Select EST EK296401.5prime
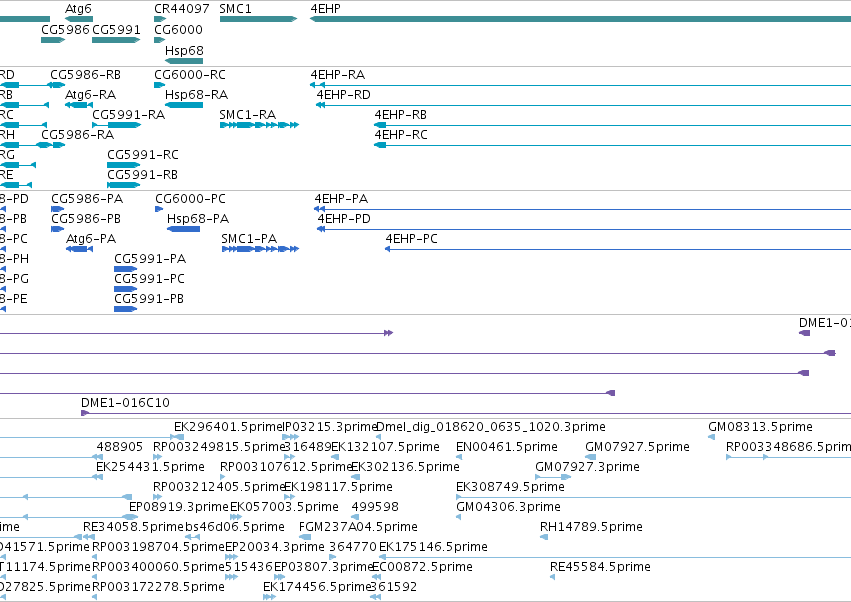Viewport: 851px width, 602px height. [228, 427]
